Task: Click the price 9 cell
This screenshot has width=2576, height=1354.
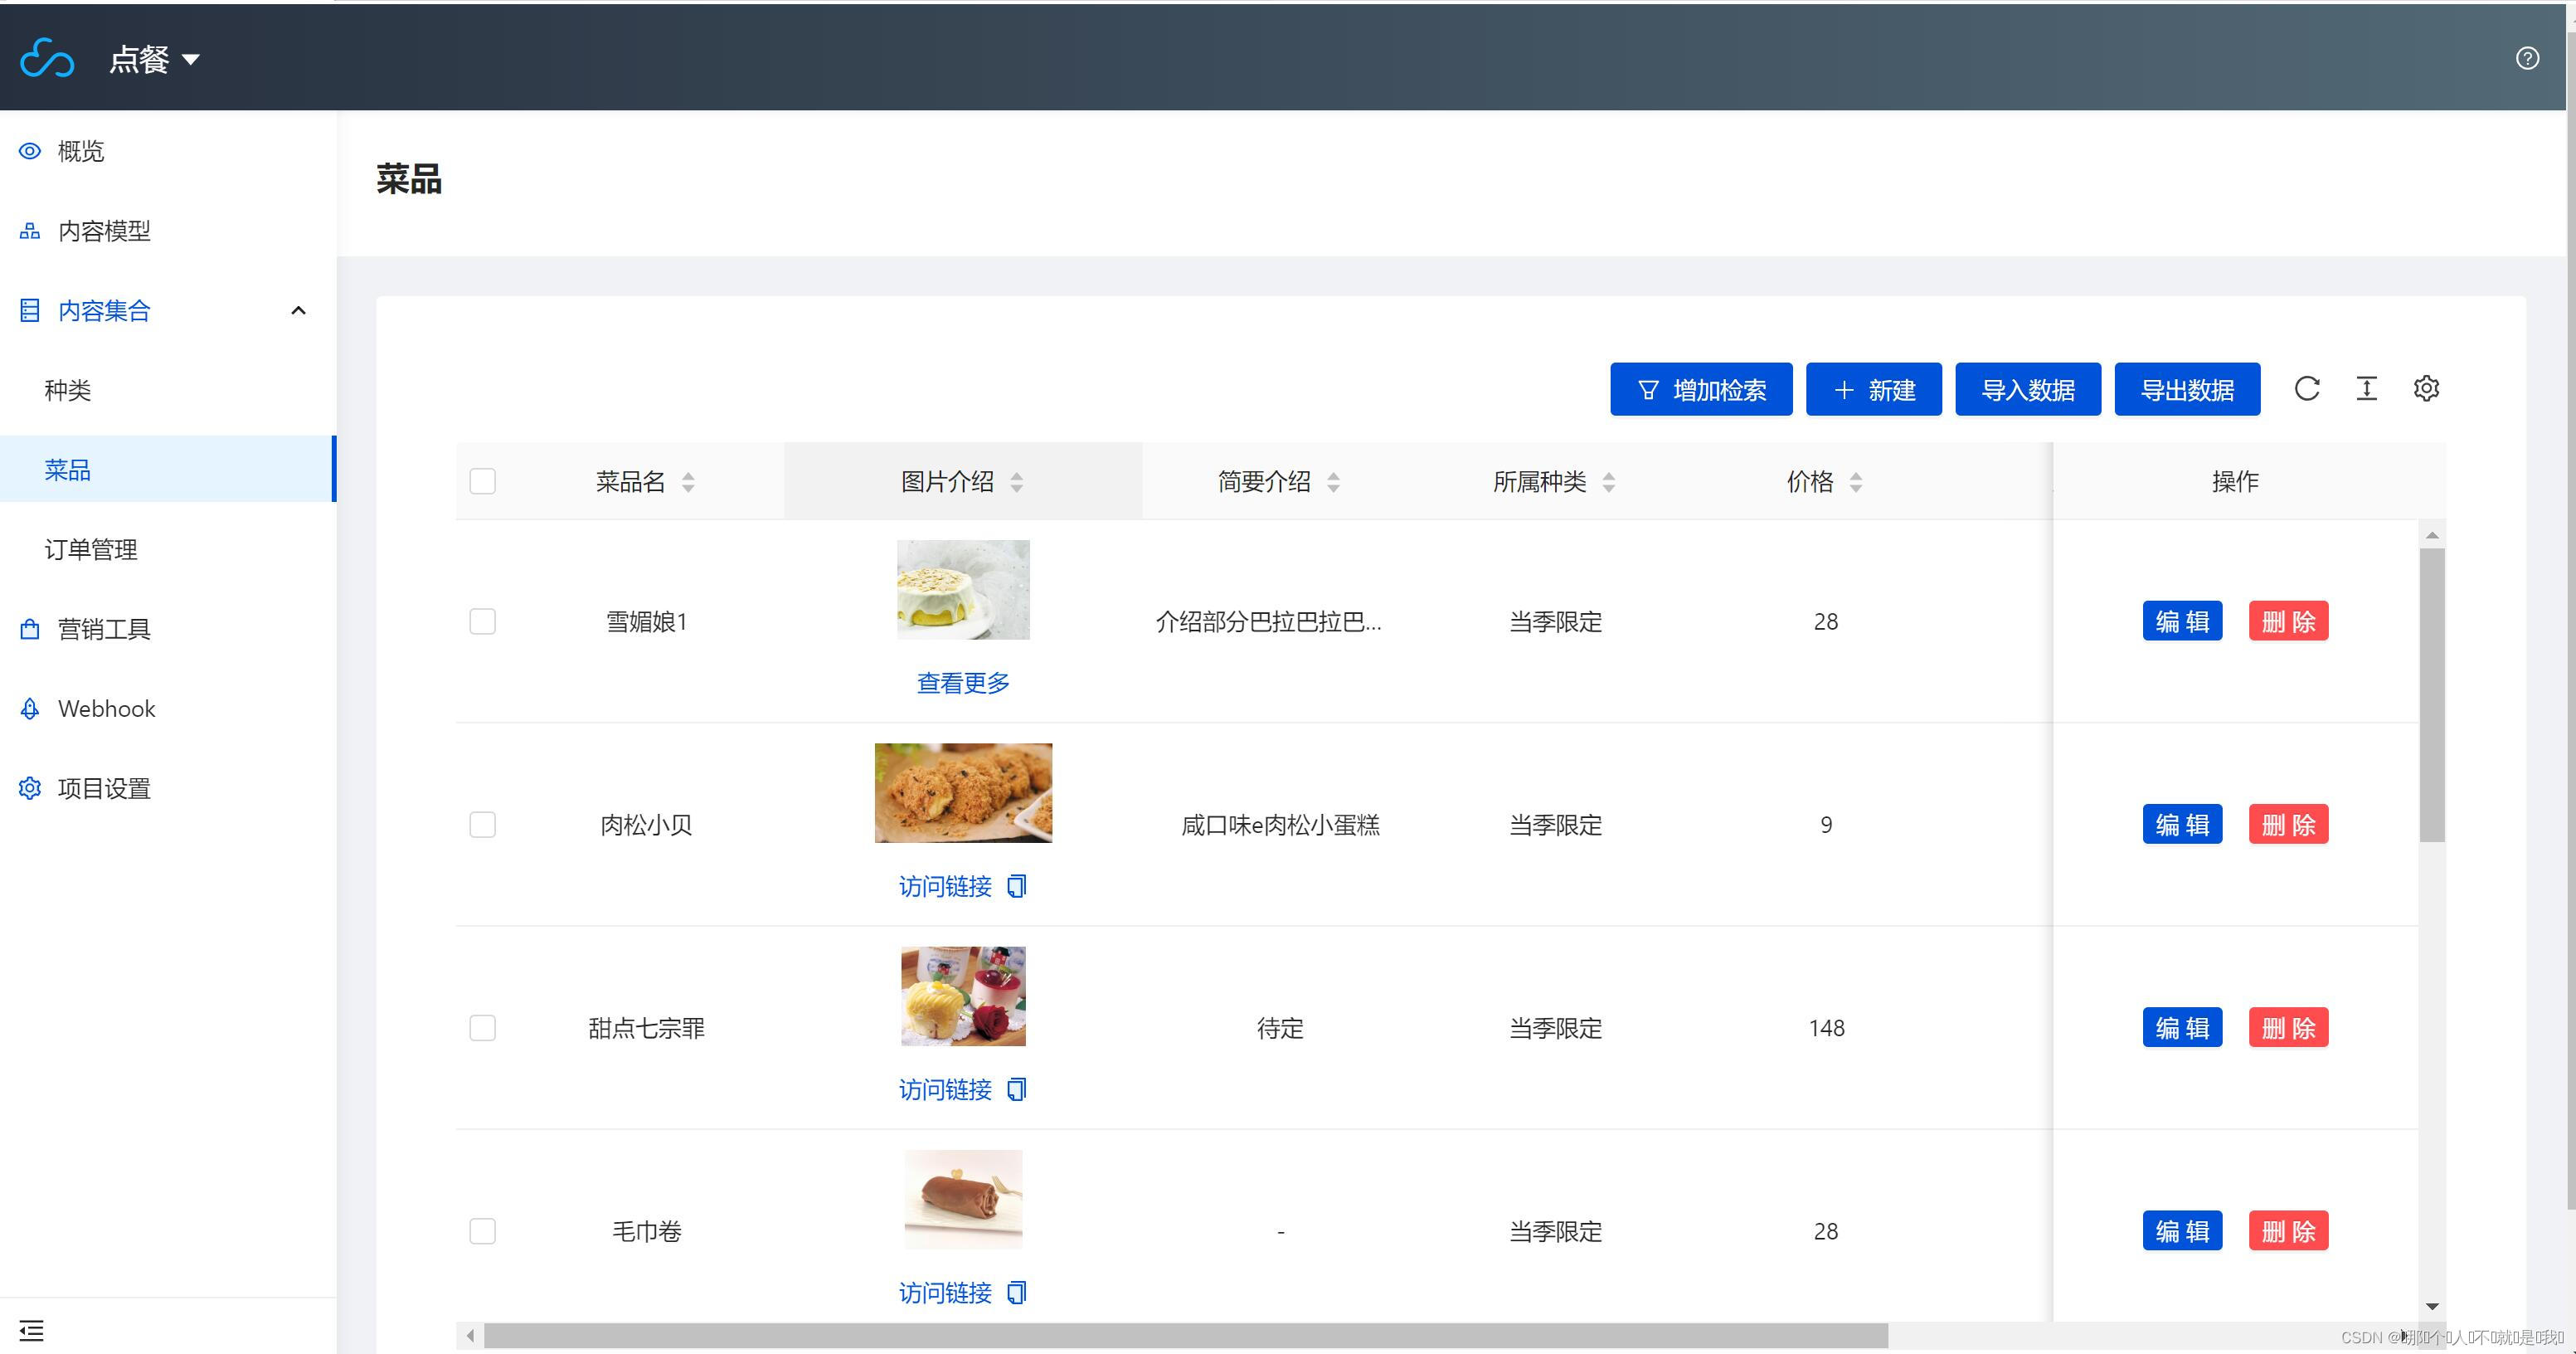Action: click(x=1826, y=824)
